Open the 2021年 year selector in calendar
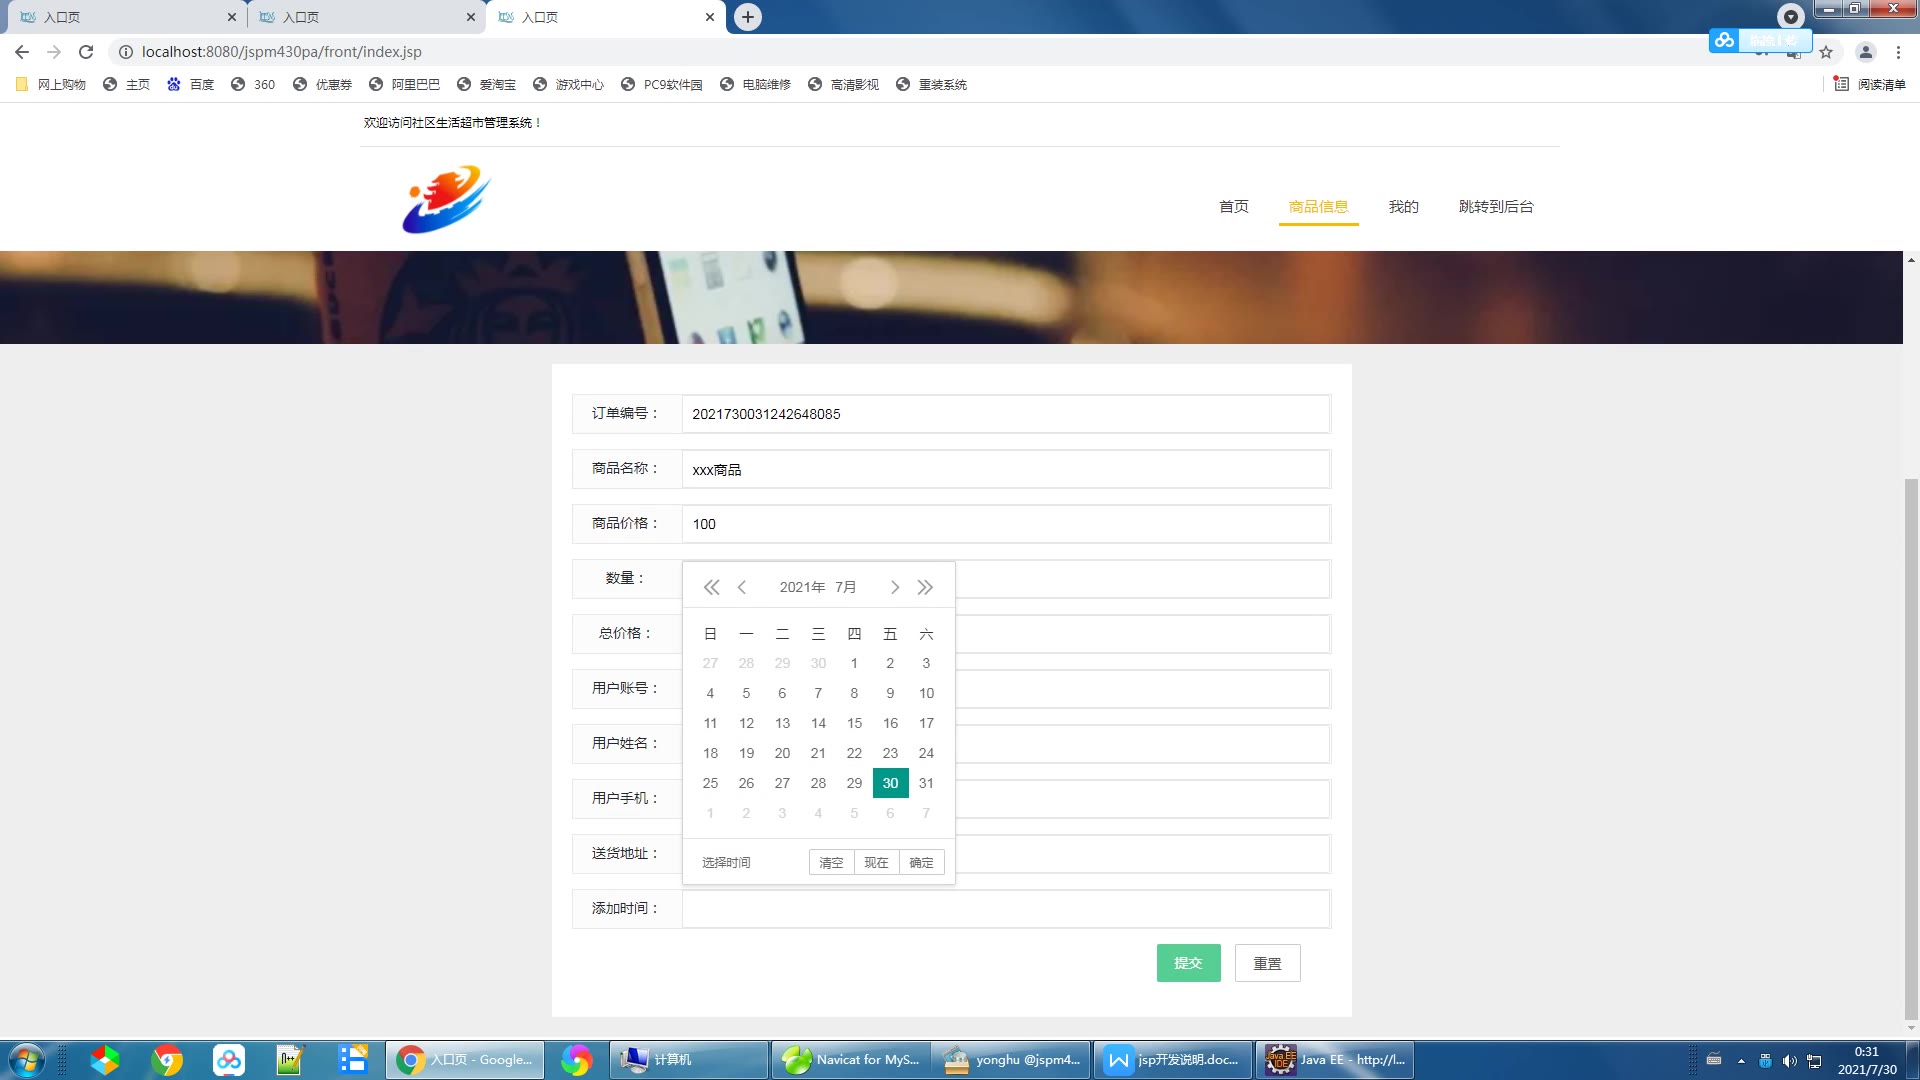This screenshot has height=1080, width=1920. tap(802, 587)
